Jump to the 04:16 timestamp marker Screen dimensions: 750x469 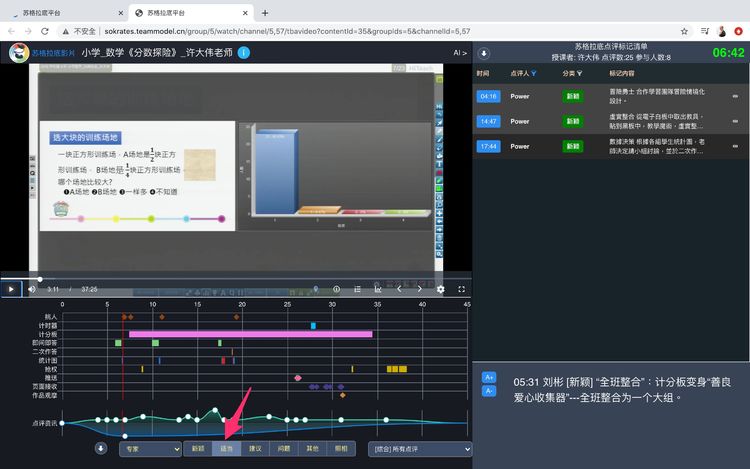point(488,96)
